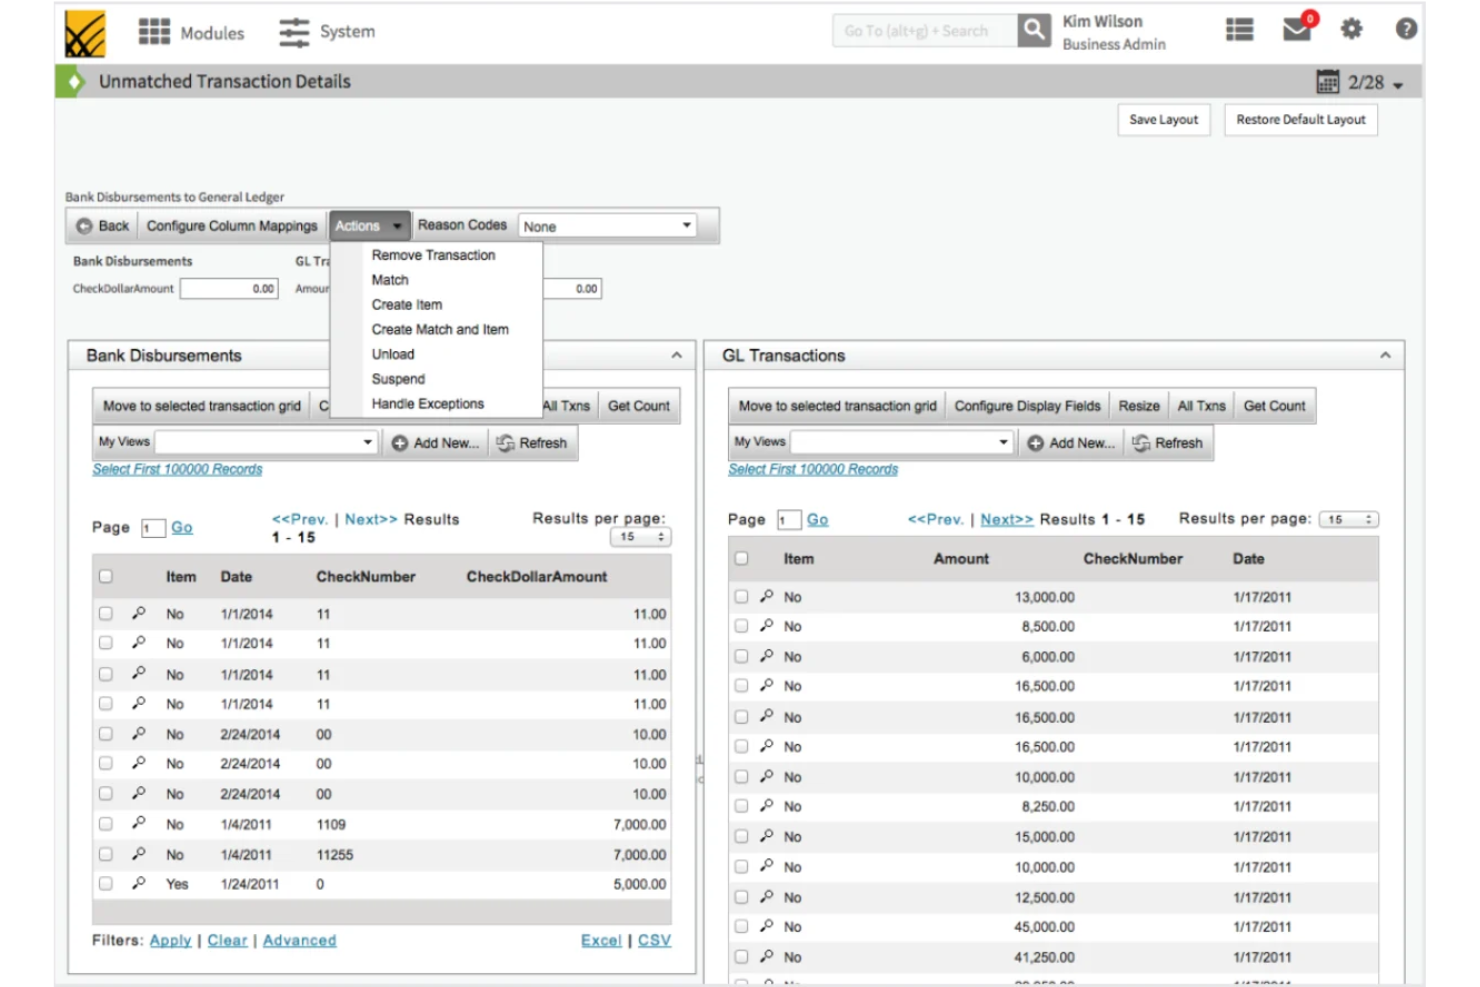1480x987 pixels.
Task: Click the Select First 100000 Records link
Action: 177,468
